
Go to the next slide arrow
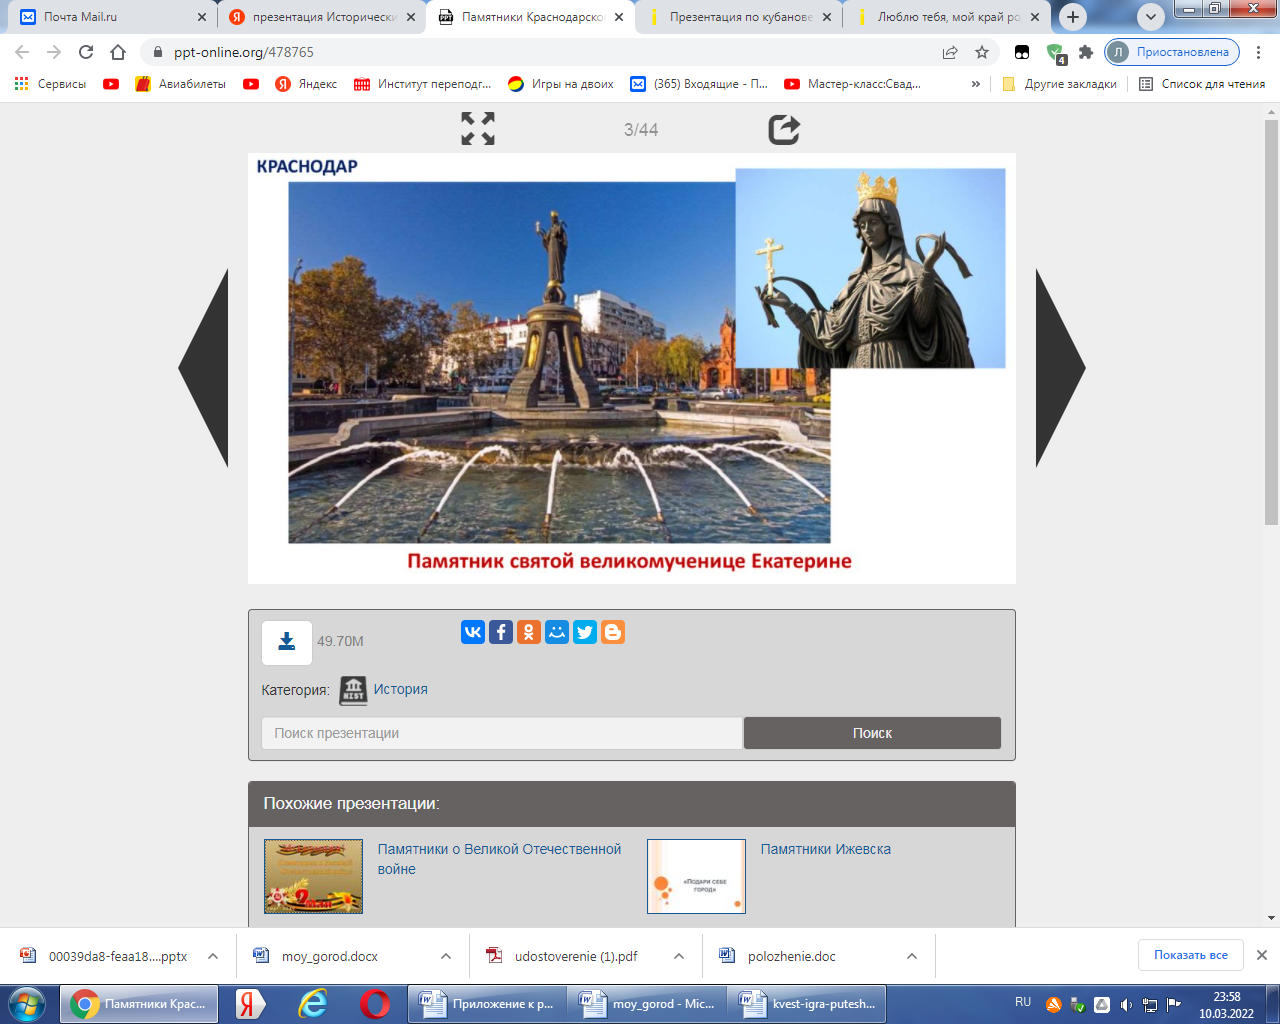(x=1060, y=368)
